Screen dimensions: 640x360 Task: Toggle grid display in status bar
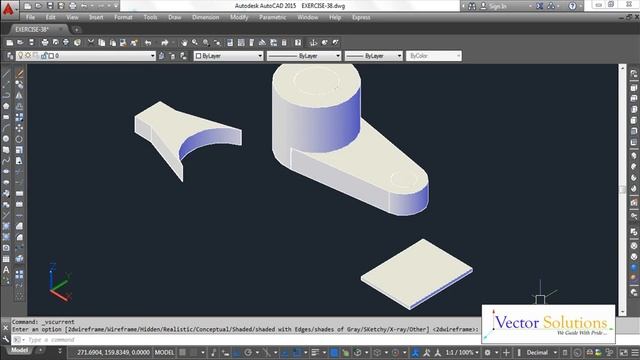pos(182,352)
